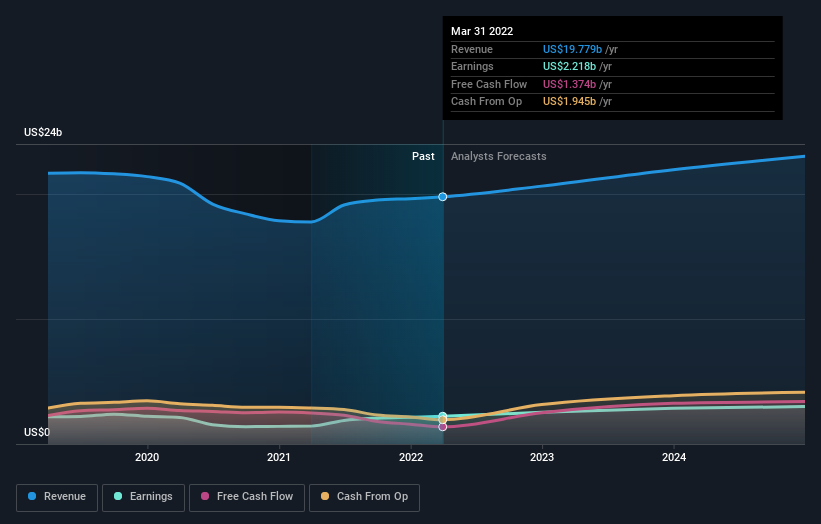Click the Analysts Forecasts label
821x524 pixels.
498,156
